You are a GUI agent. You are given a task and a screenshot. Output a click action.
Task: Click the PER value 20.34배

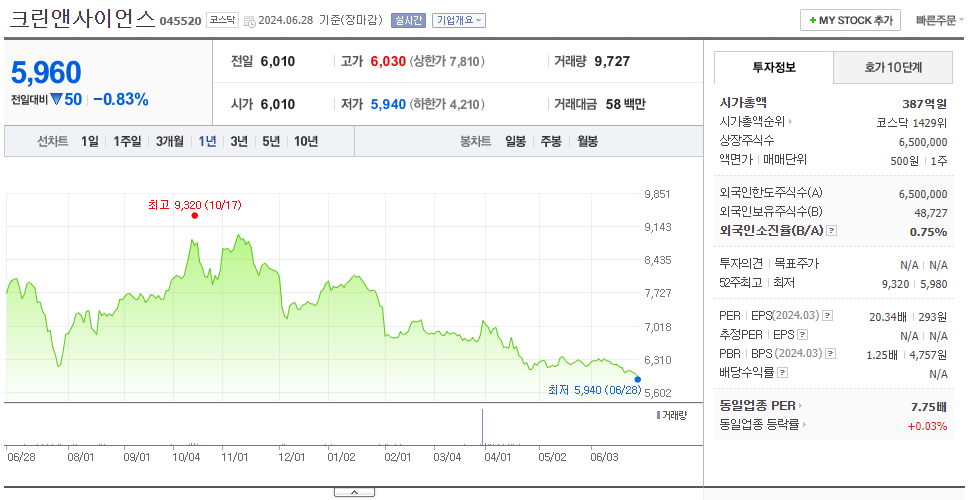point(888,317)
